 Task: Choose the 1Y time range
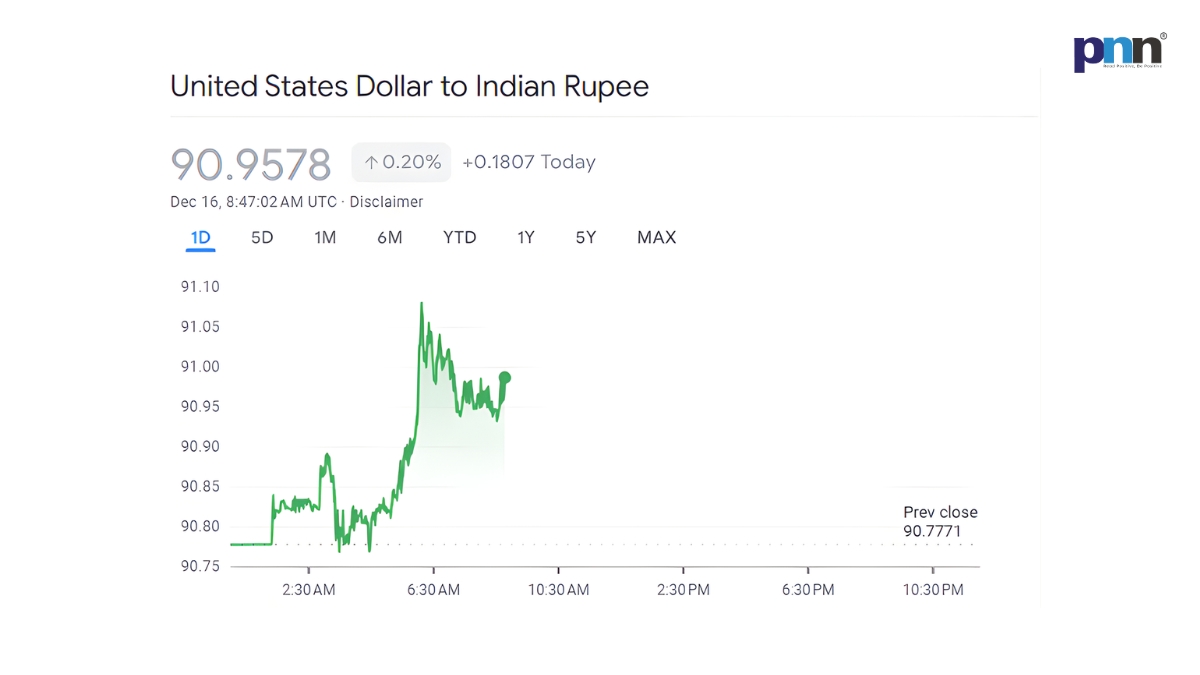526,238
